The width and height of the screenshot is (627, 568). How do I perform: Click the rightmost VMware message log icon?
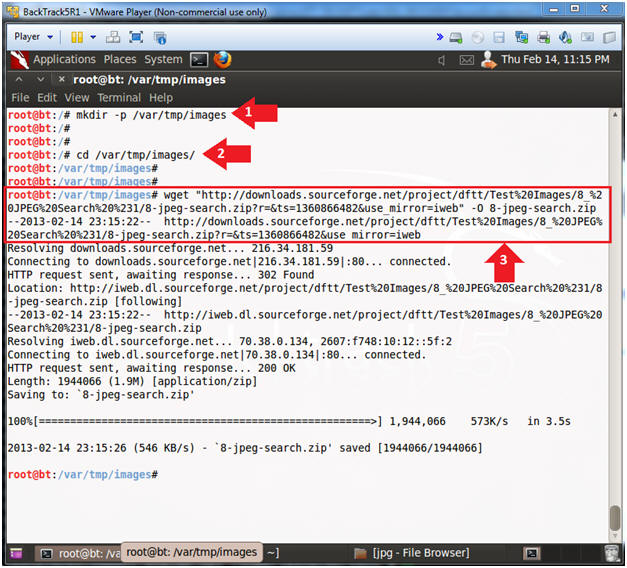(x=609, y=38)
